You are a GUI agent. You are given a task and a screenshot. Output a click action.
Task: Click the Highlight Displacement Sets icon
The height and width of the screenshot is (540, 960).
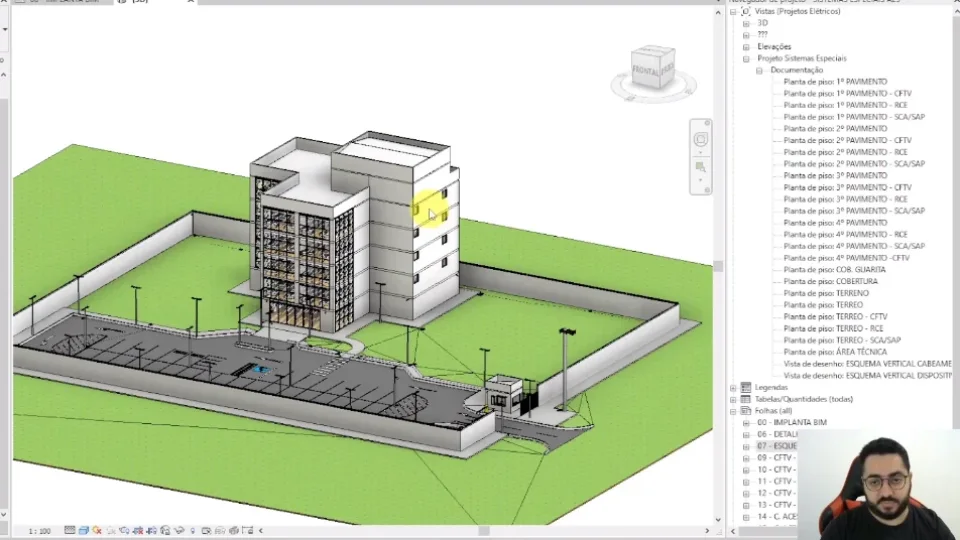pos(234,531)
